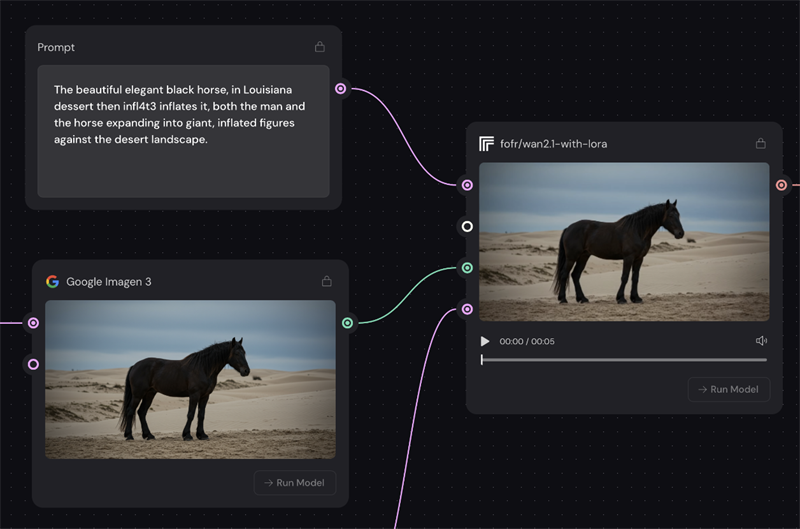This screenshot has width=800, height=529.
Task: Click the green output port of Google Imagen 3
Action: point(347,323)
